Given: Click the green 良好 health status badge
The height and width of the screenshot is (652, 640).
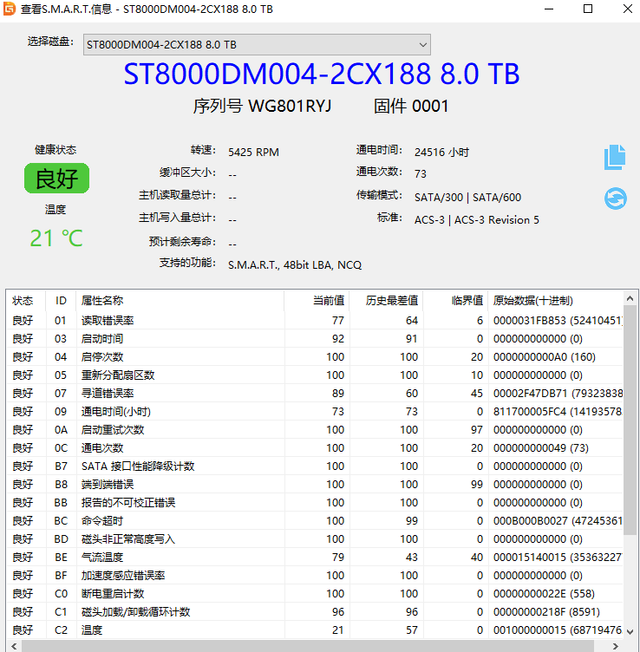Looking at the screenshot, I should click(56, 179).
